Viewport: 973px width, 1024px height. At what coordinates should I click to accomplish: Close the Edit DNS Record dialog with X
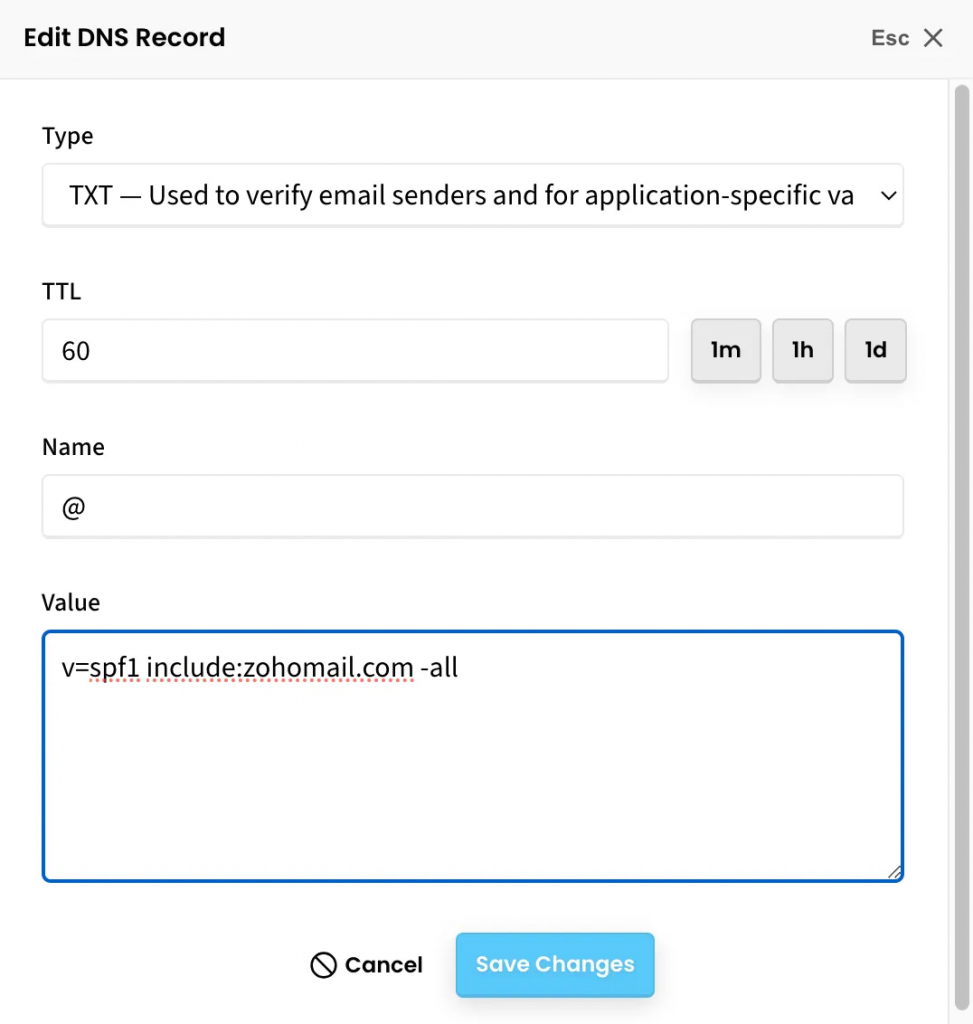click(x=933, y=38)
